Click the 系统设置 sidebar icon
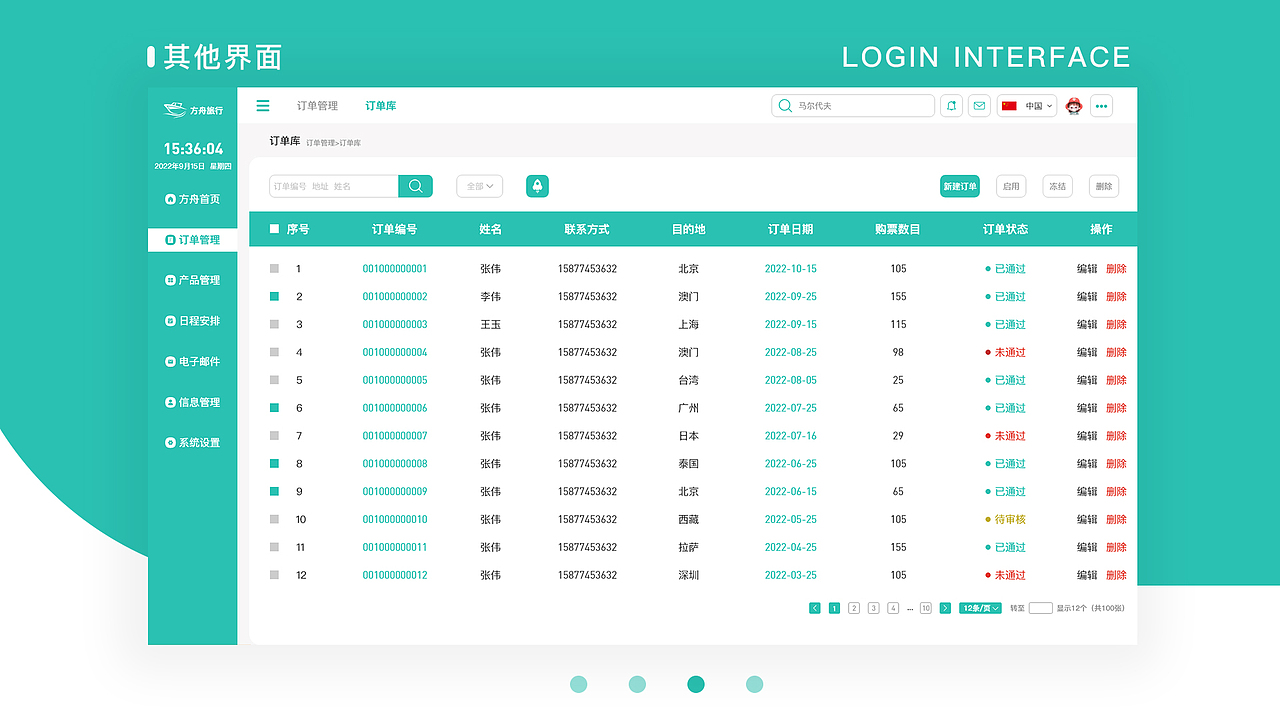This screenshot has height=721, width=1280. click(x=170, y=442)
